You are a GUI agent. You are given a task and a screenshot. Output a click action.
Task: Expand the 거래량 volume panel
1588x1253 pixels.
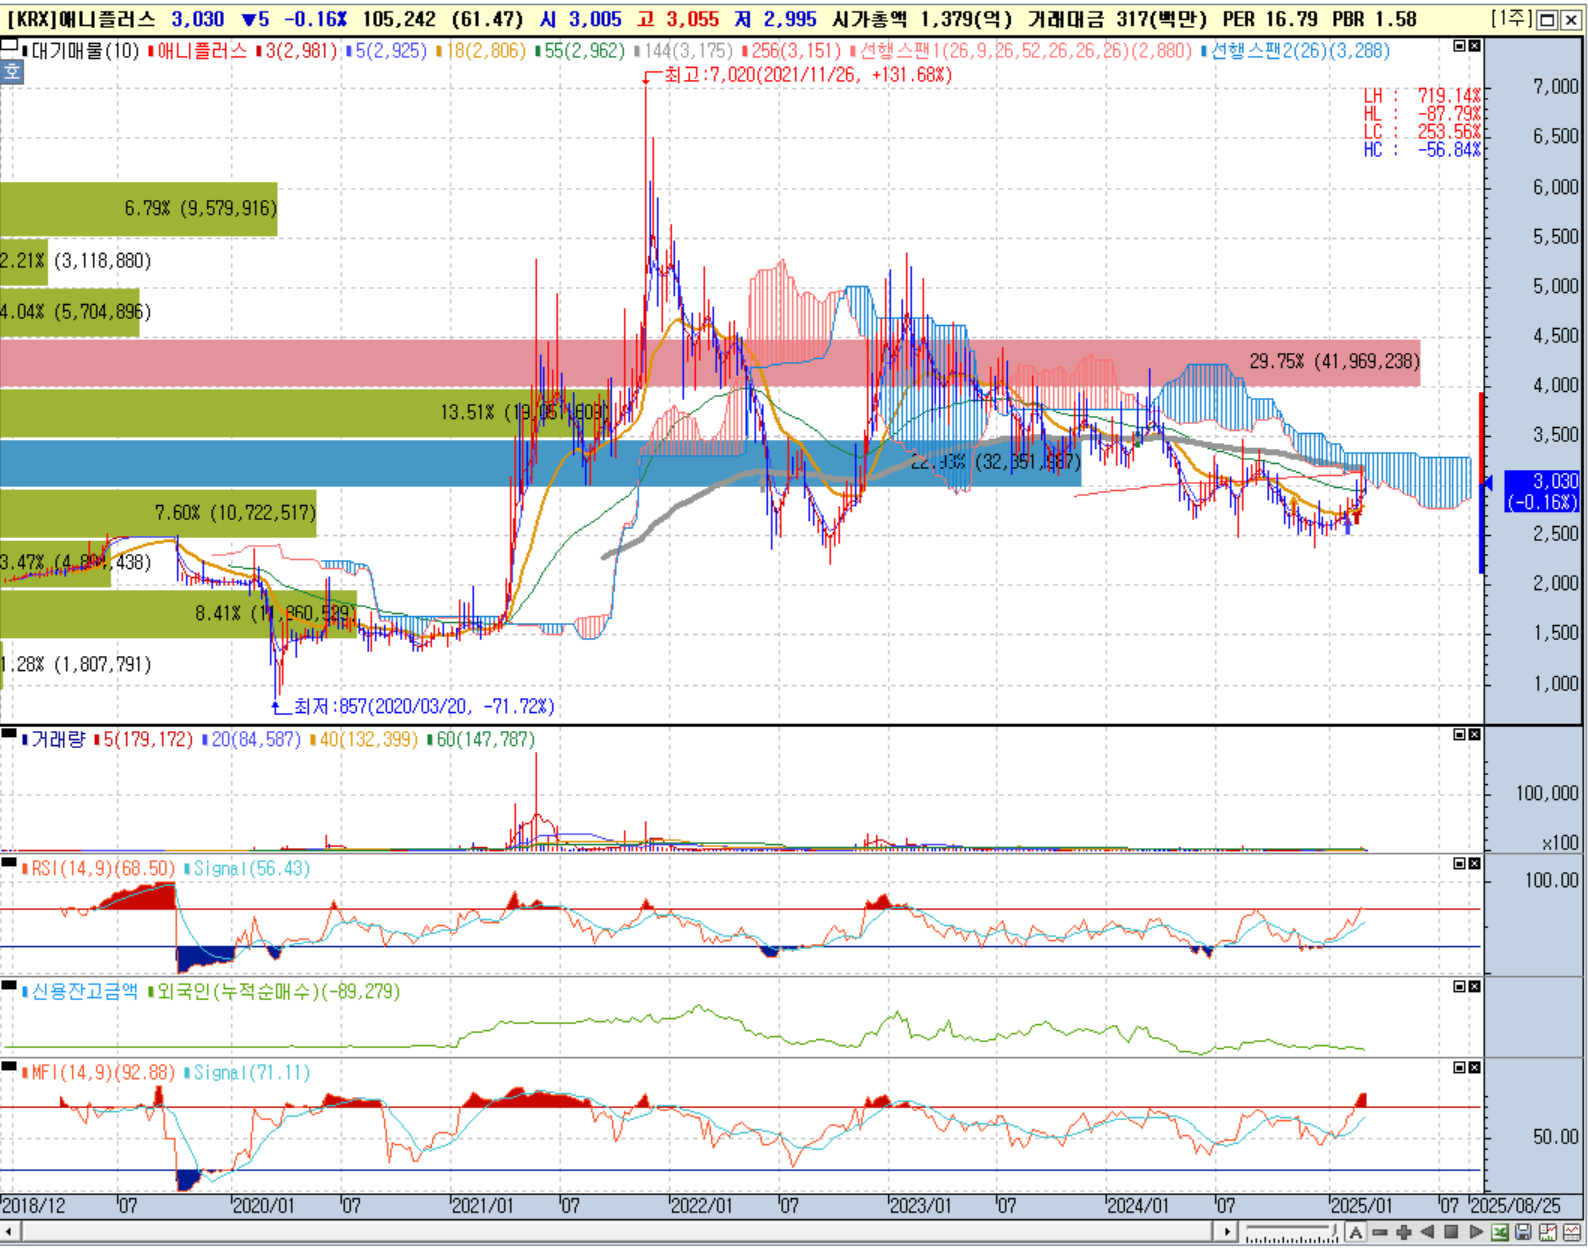coord(1459,735)
